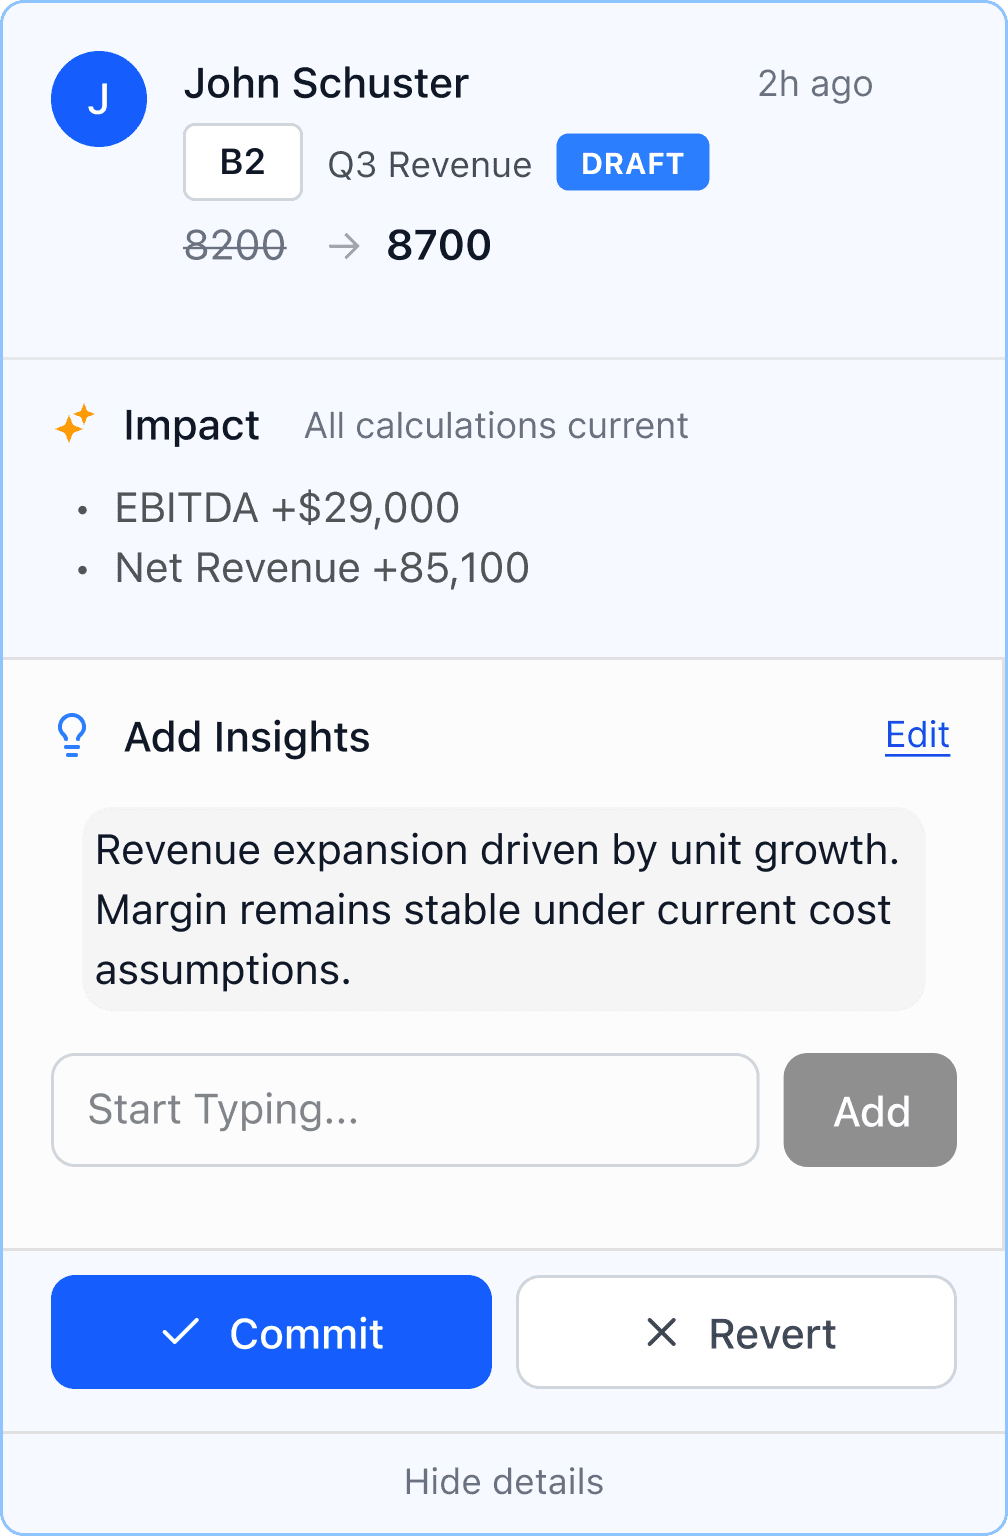The image size is (1008, 1536).
Task: Click the existing insight text bubble
Action: coord(504,909)
